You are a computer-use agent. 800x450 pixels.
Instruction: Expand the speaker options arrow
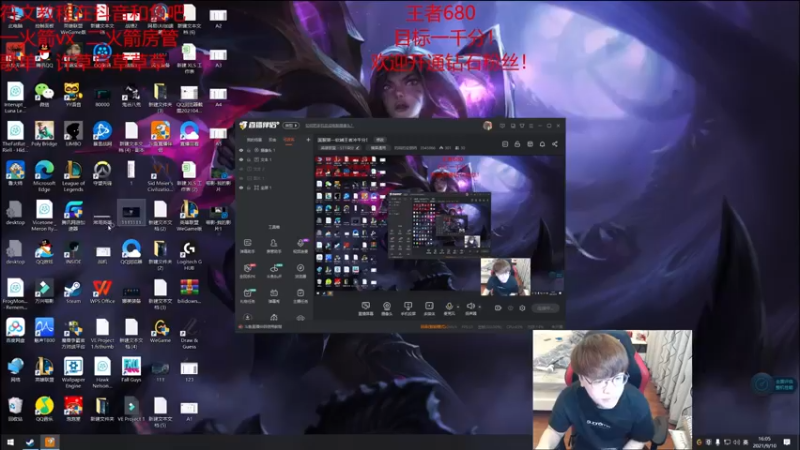[479, 307]
